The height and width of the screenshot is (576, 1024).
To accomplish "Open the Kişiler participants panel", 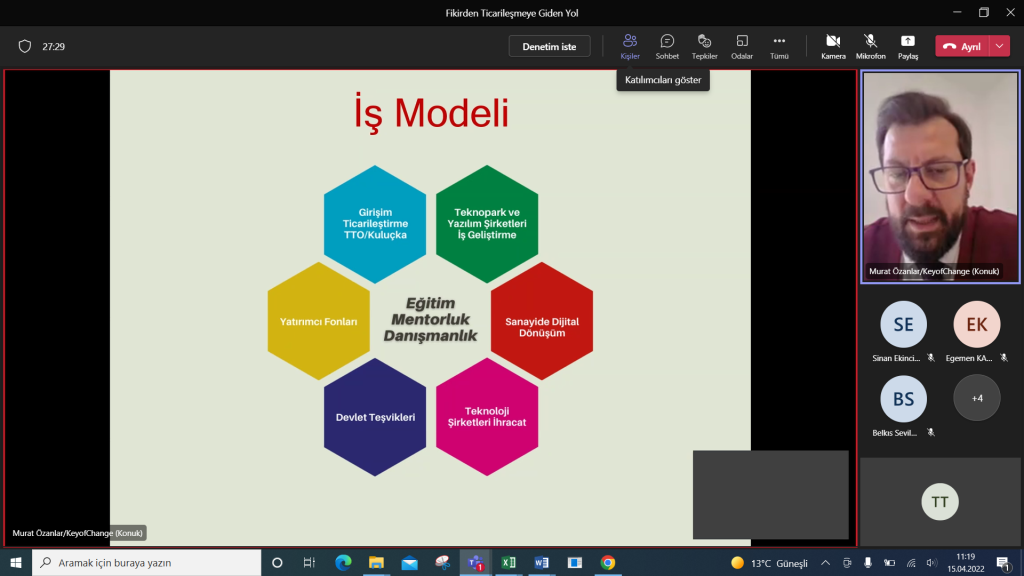I will [x=630, y=46].
